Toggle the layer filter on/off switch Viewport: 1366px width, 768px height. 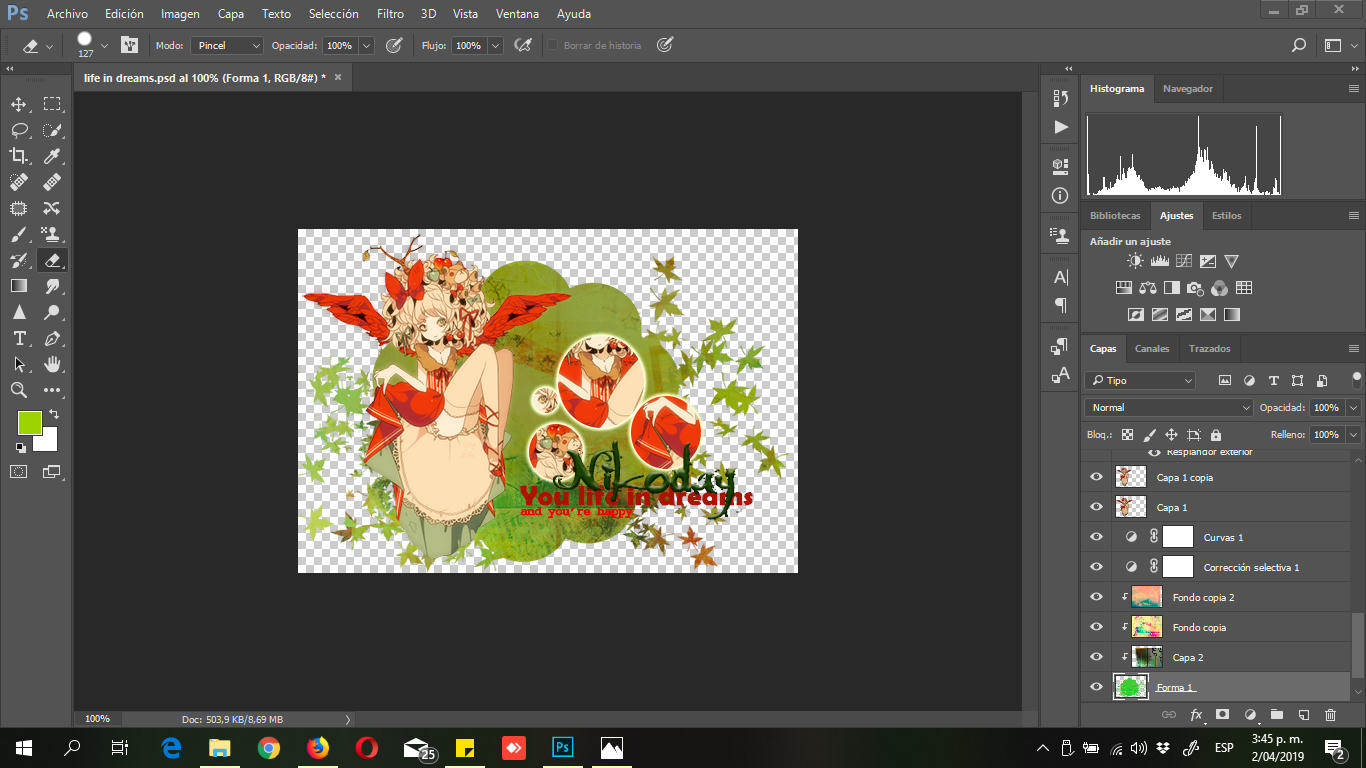1357,379
